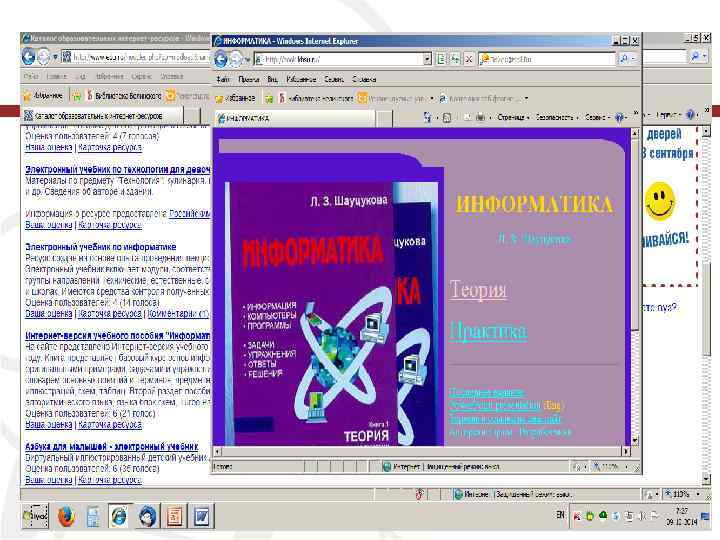The image size is (720, 540).
Task: Click add-to-favorites-bar icon in background window
Action: click(x=76, y=96)
